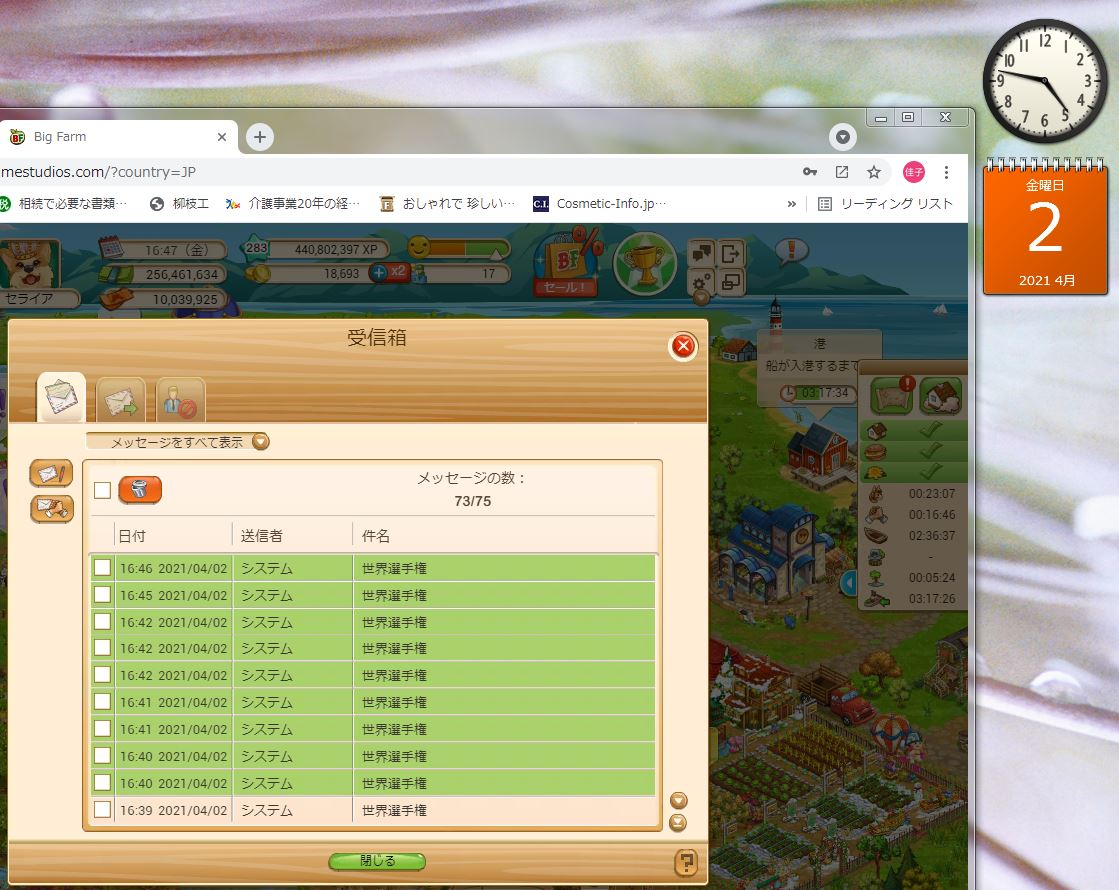Image resolution: width=1119 pixels, height=890 pixels.
Task: Open the セライア player avatar
Action: point(29,264)
